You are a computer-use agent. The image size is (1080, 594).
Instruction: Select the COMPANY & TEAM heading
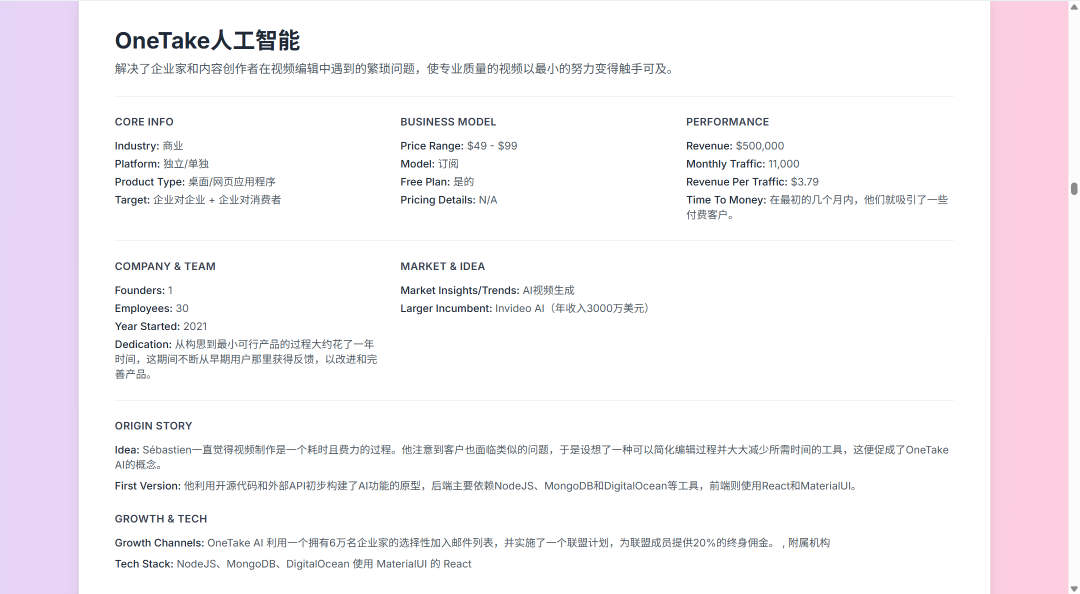coord(165,267)
